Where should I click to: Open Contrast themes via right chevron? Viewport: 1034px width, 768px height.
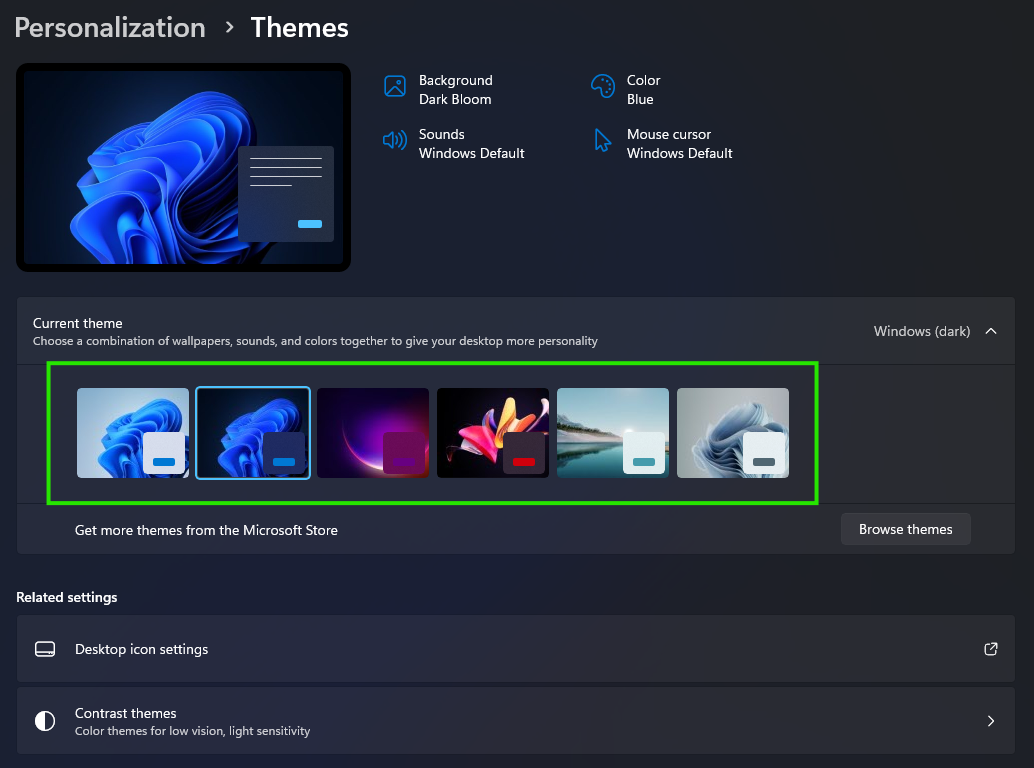pyautogui.click(x=990, y=721)
